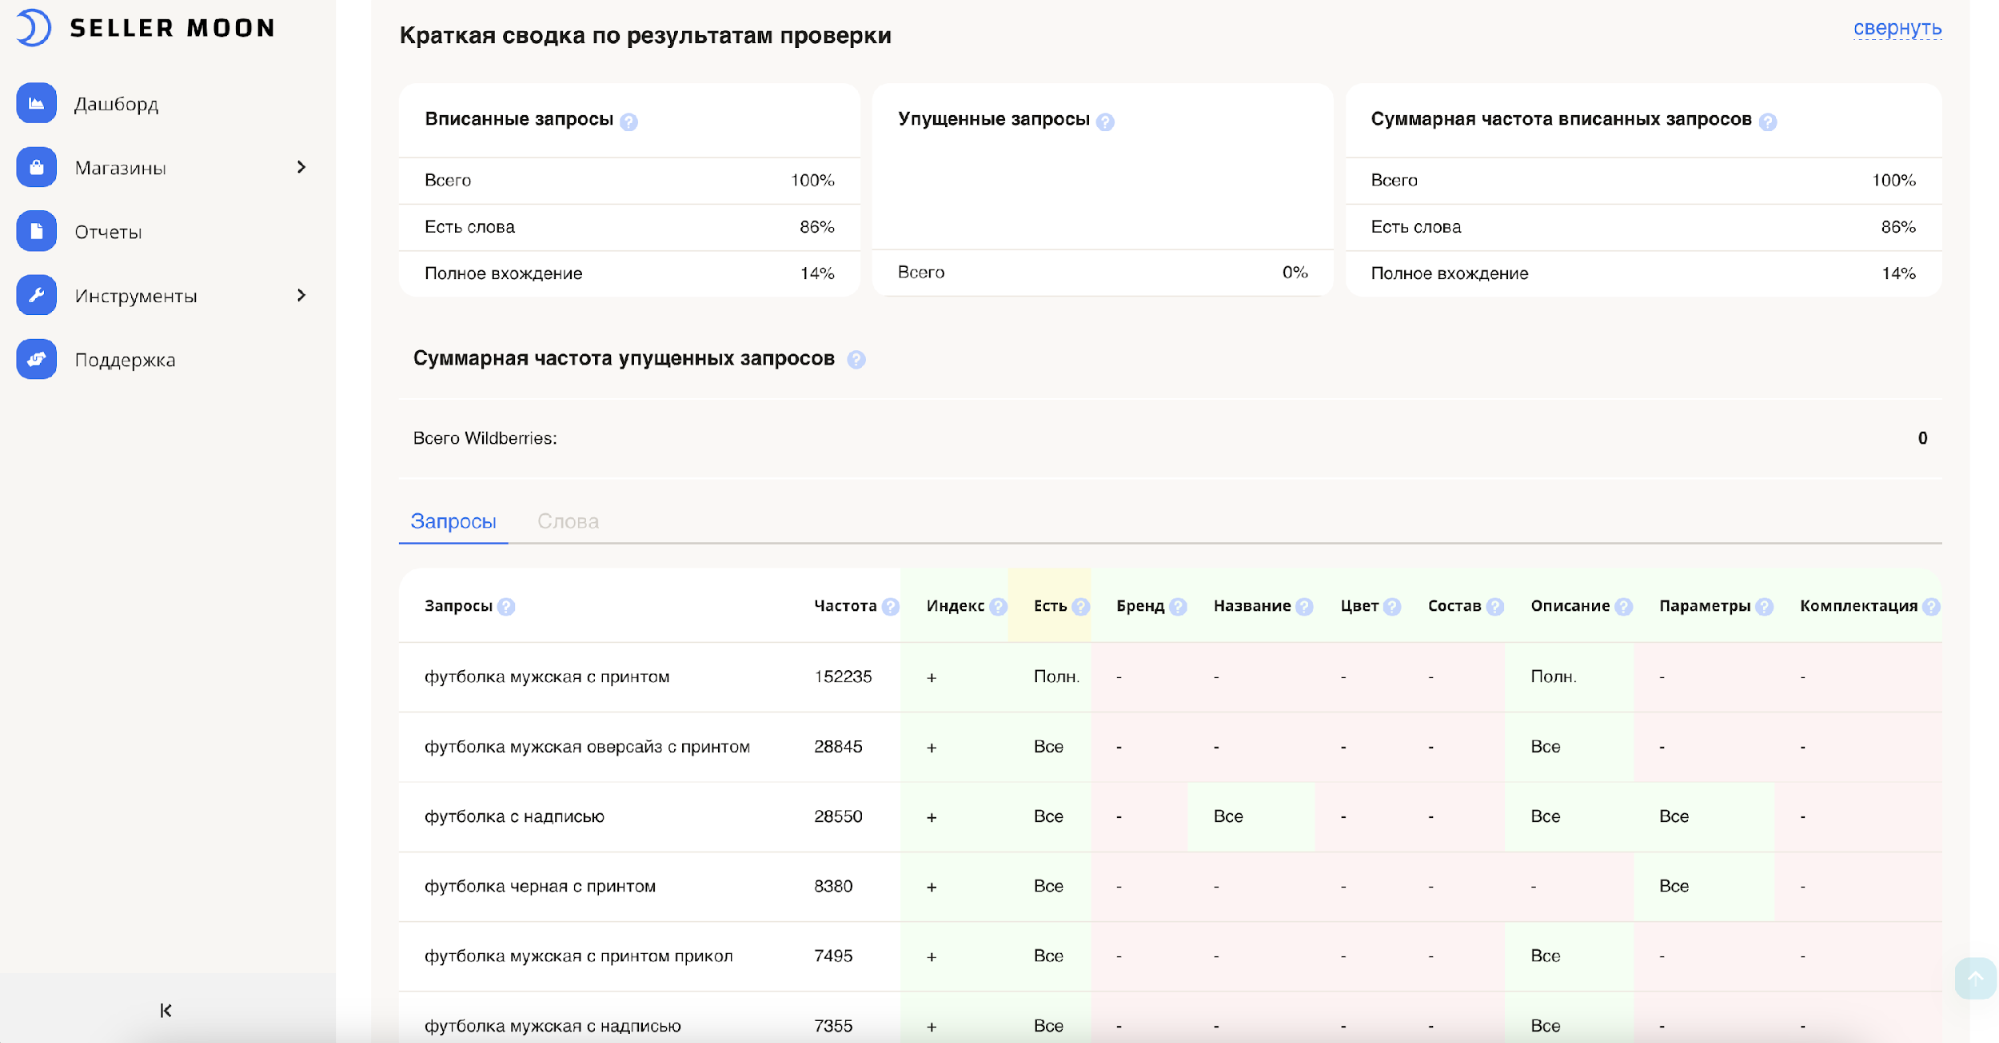Click the Seller Moon logo
Screen dimensions: 1999x1043
point(146,28)
